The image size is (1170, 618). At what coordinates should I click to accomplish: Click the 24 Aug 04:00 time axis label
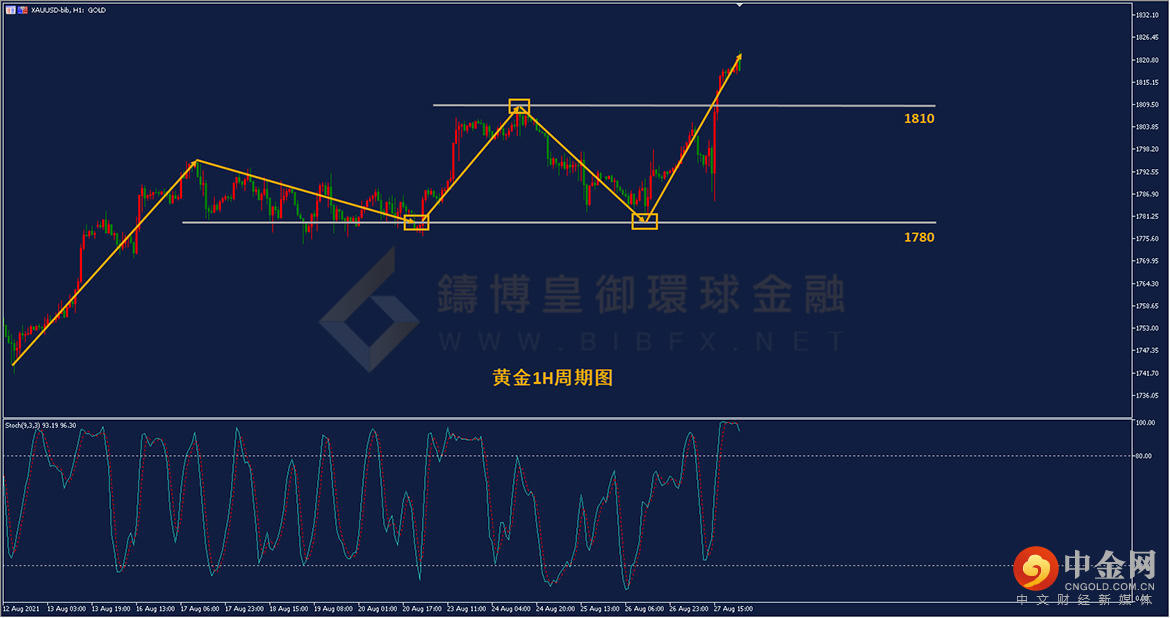click(x=511, y=609)
